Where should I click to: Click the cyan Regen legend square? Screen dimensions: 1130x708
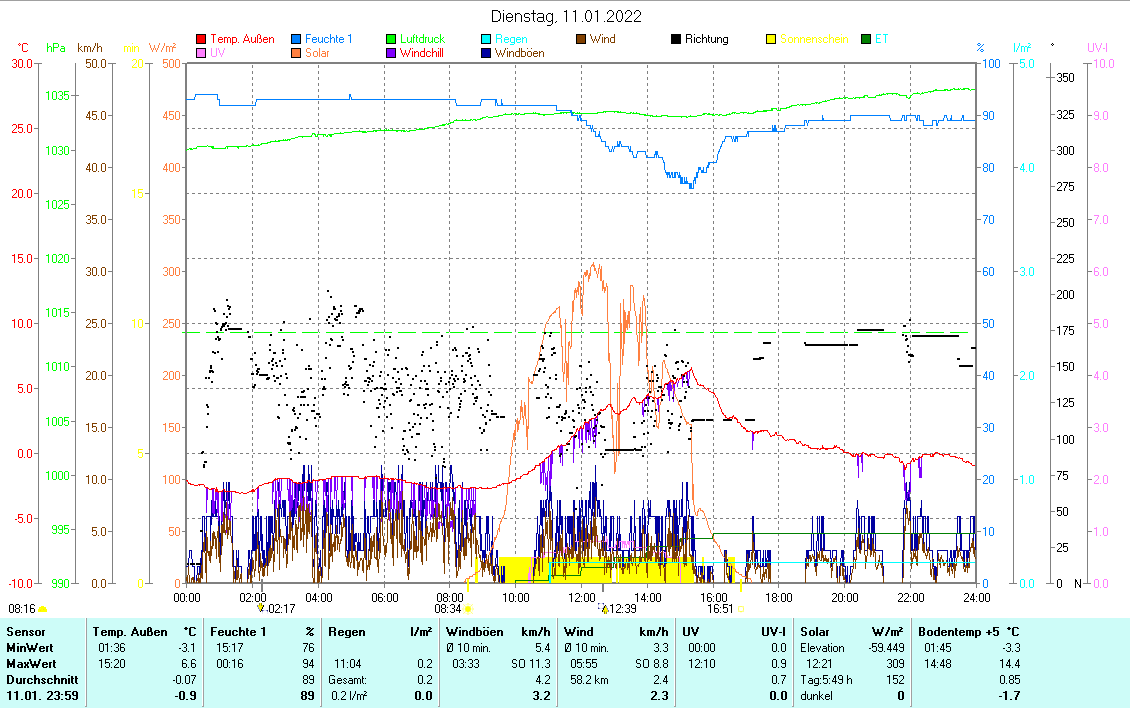point(486,40)
